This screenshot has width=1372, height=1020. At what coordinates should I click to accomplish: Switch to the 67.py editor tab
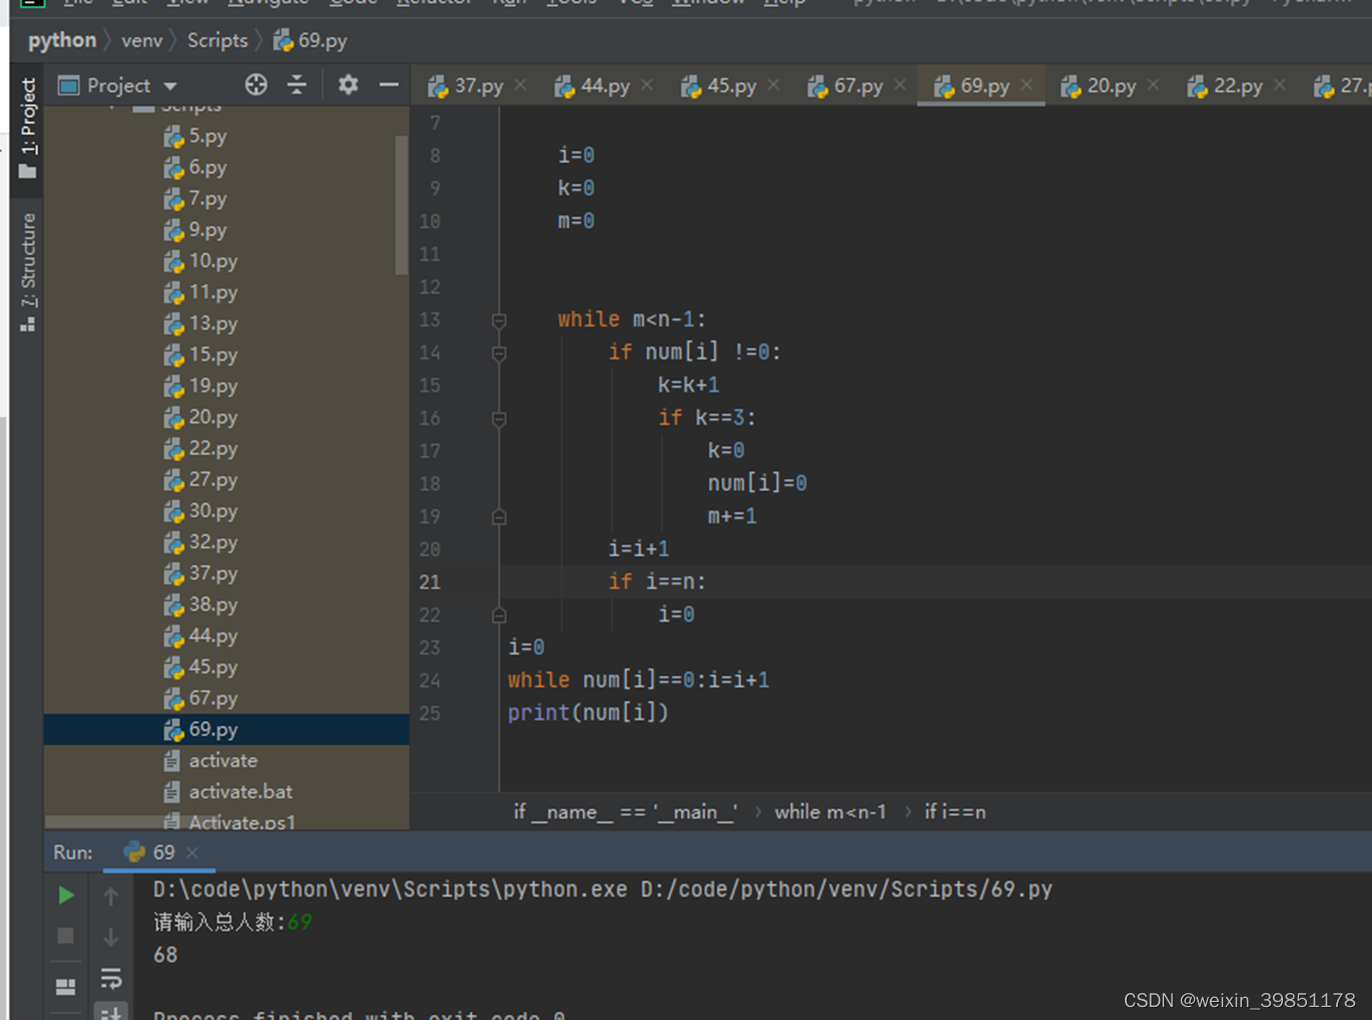pos(846,86)
